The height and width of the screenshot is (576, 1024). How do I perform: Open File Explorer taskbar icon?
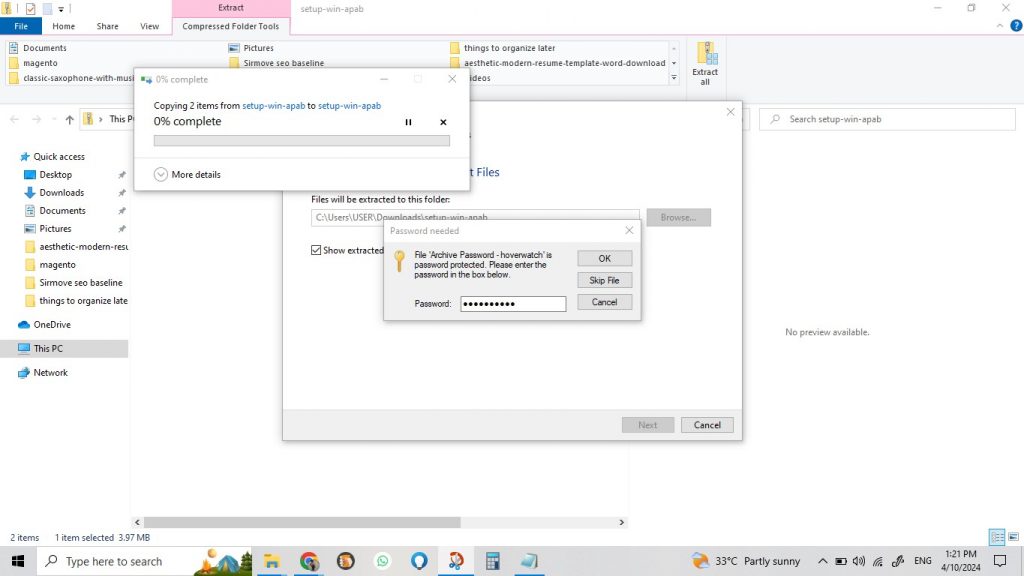[x=272, y=561]
